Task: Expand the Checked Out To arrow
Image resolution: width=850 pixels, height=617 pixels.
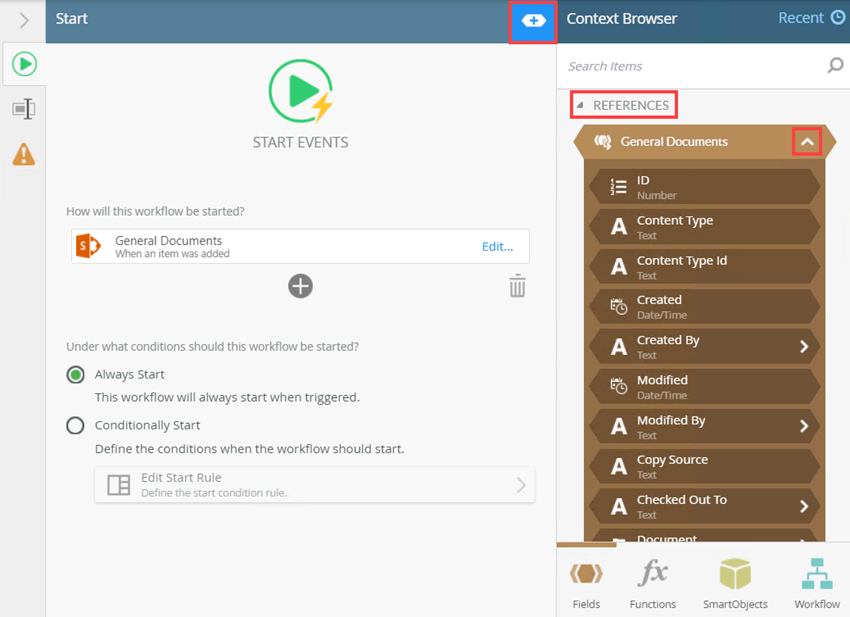Action: [x=804, y=506]
